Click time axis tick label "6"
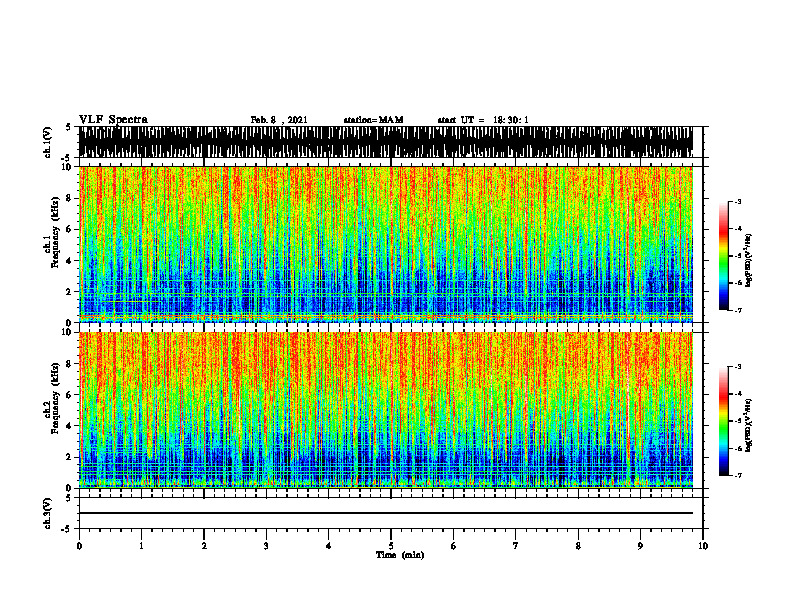 click(454, 546)
